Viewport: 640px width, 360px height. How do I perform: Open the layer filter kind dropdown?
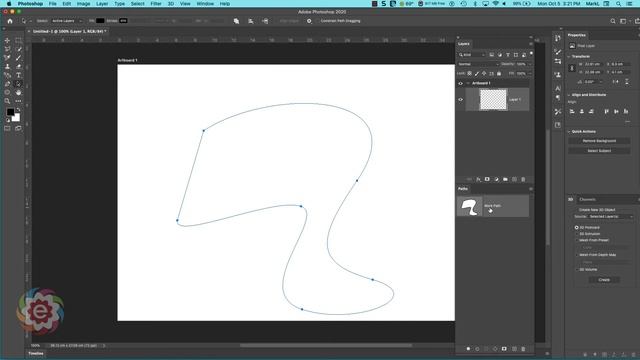point(472,55)
